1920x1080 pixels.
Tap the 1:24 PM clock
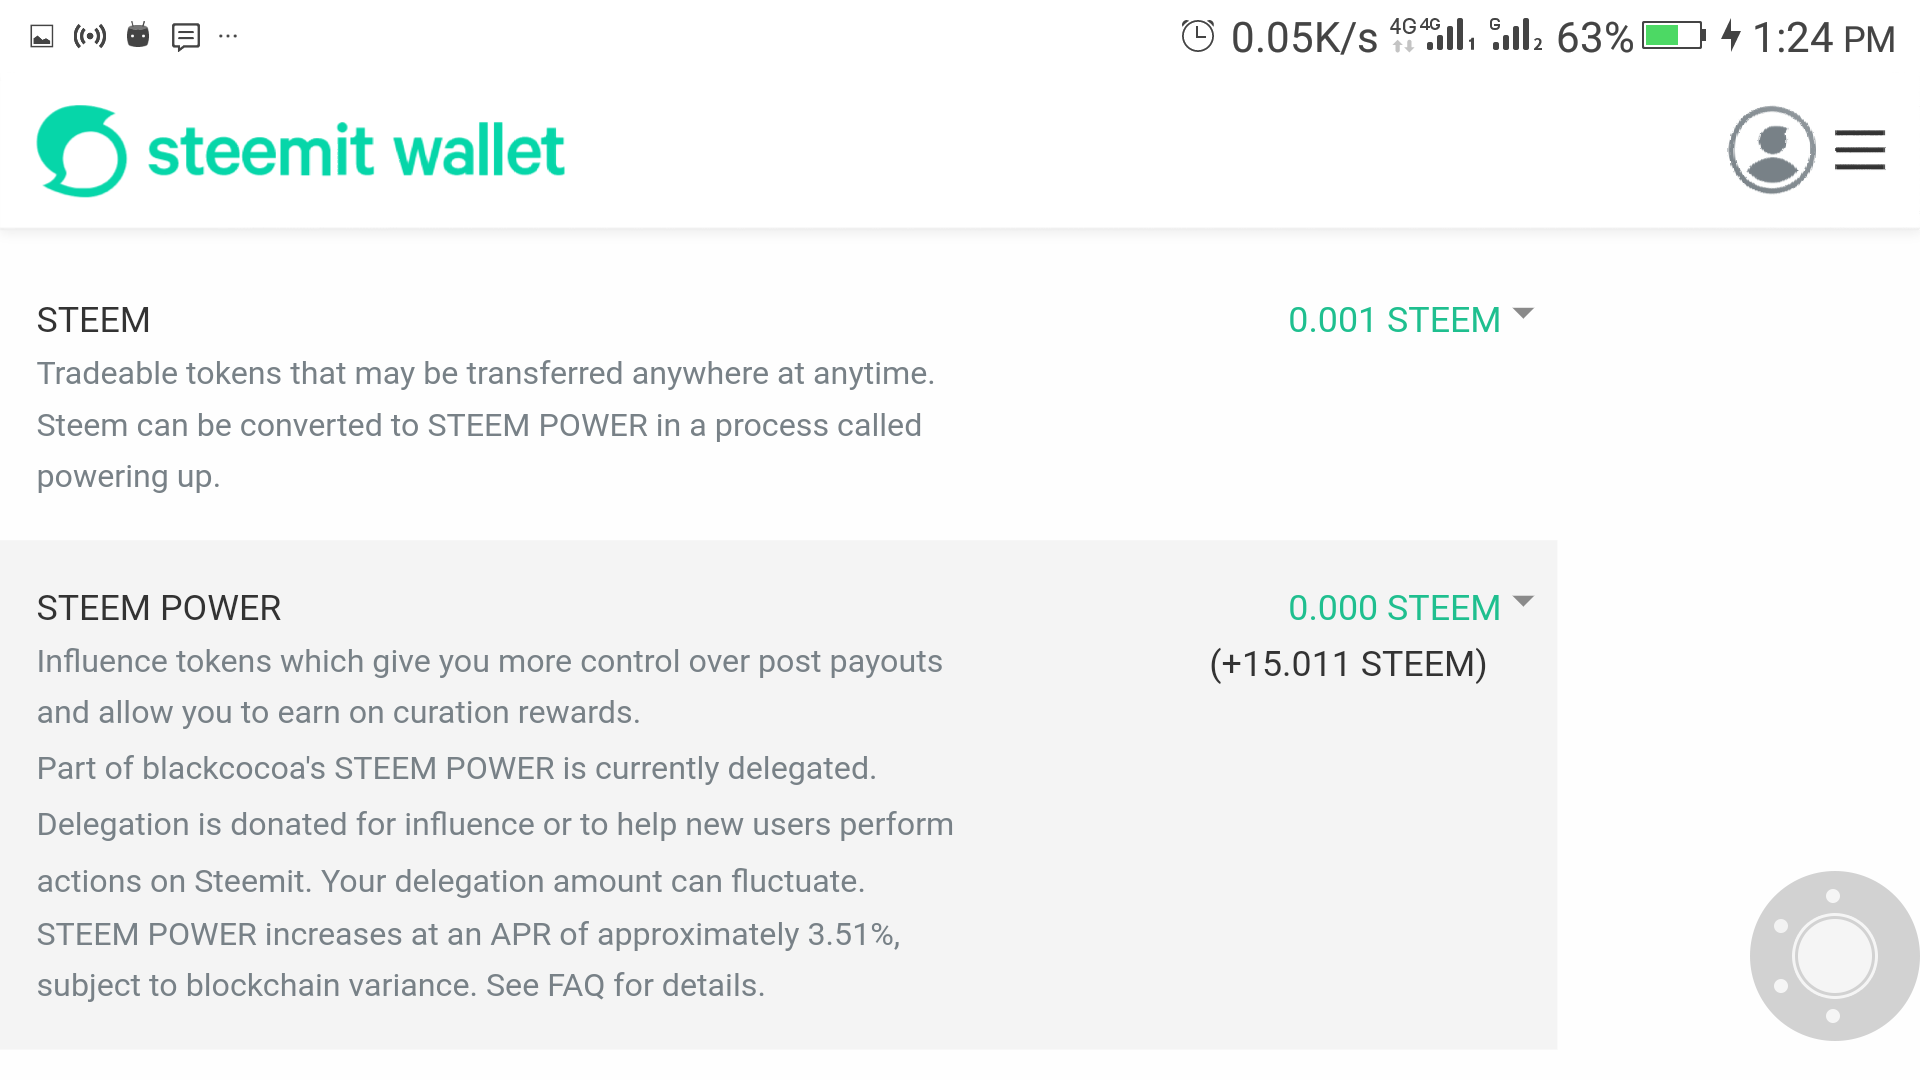pos(1823,38)
